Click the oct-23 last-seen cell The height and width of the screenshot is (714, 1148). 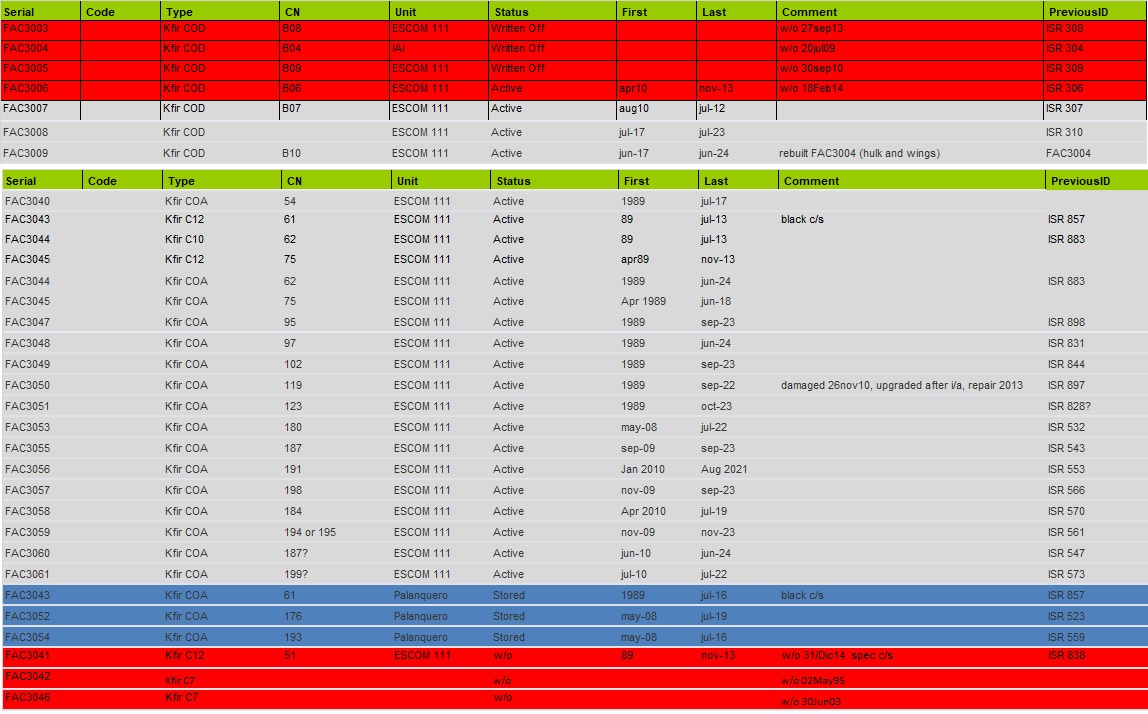click(716, 406)
